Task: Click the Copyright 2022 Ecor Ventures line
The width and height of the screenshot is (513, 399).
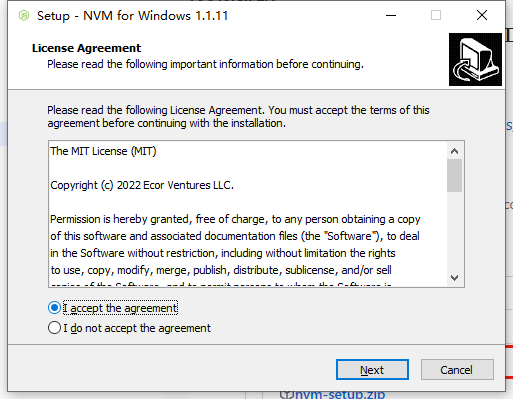Action: point(142,185)
